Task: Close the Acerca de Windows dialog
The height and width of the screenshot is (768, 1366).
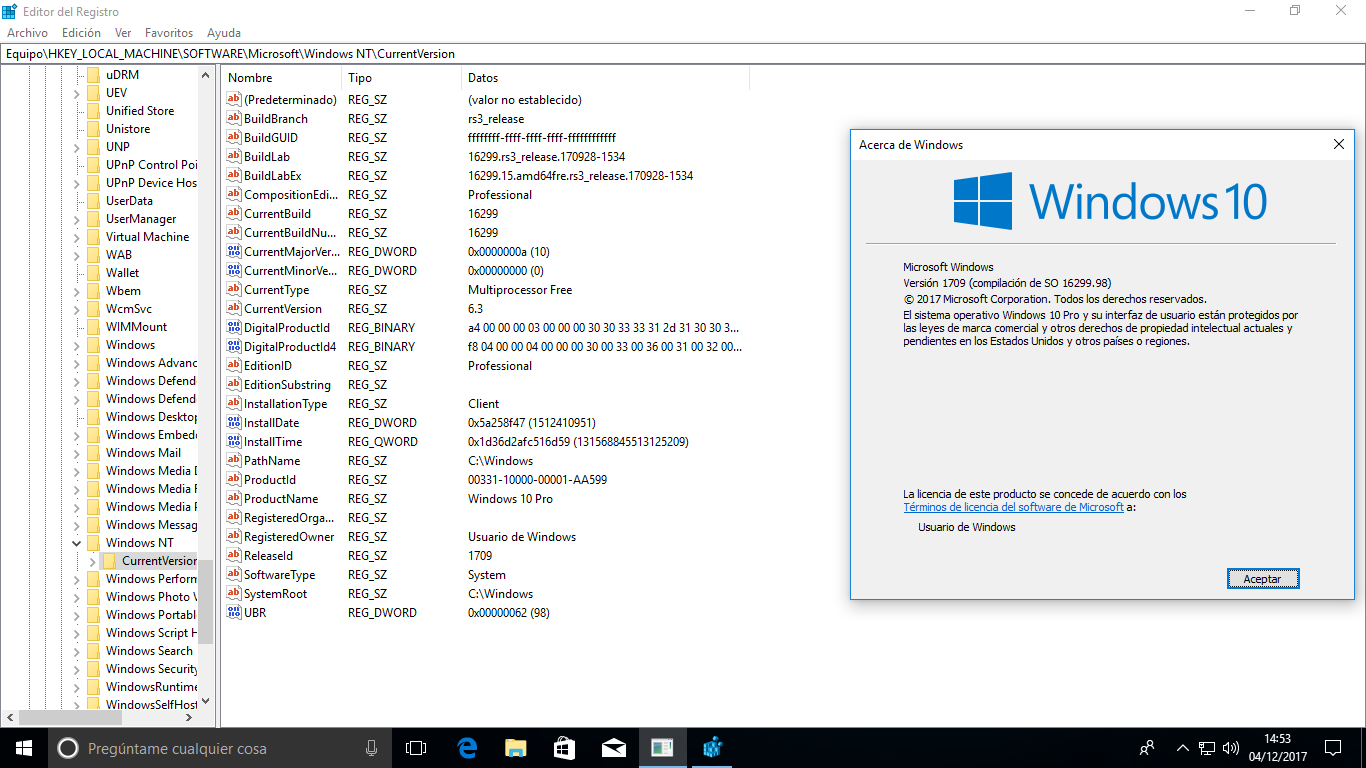Action: 1339,144
